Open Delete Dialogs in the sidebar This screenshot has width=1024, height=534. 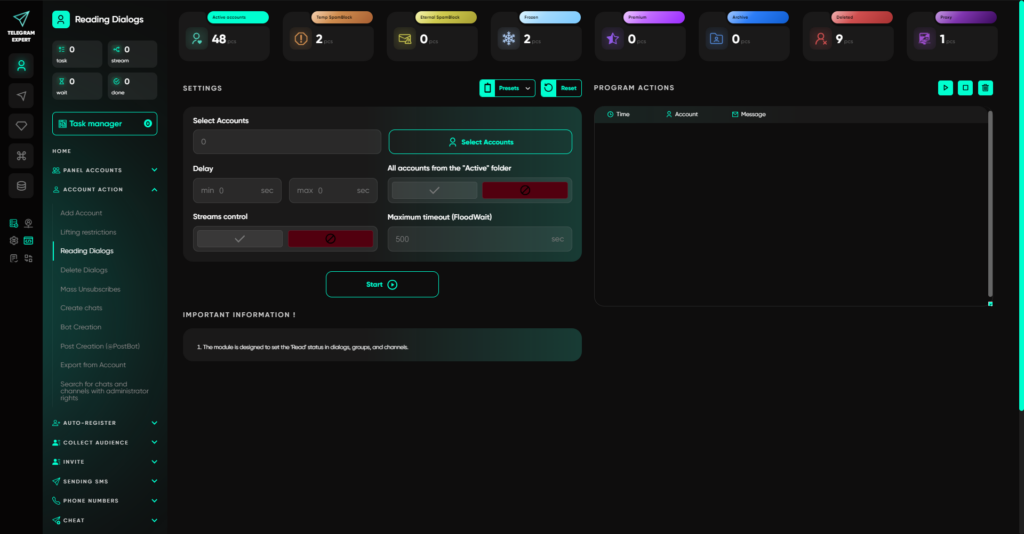[x=84, y=270]
